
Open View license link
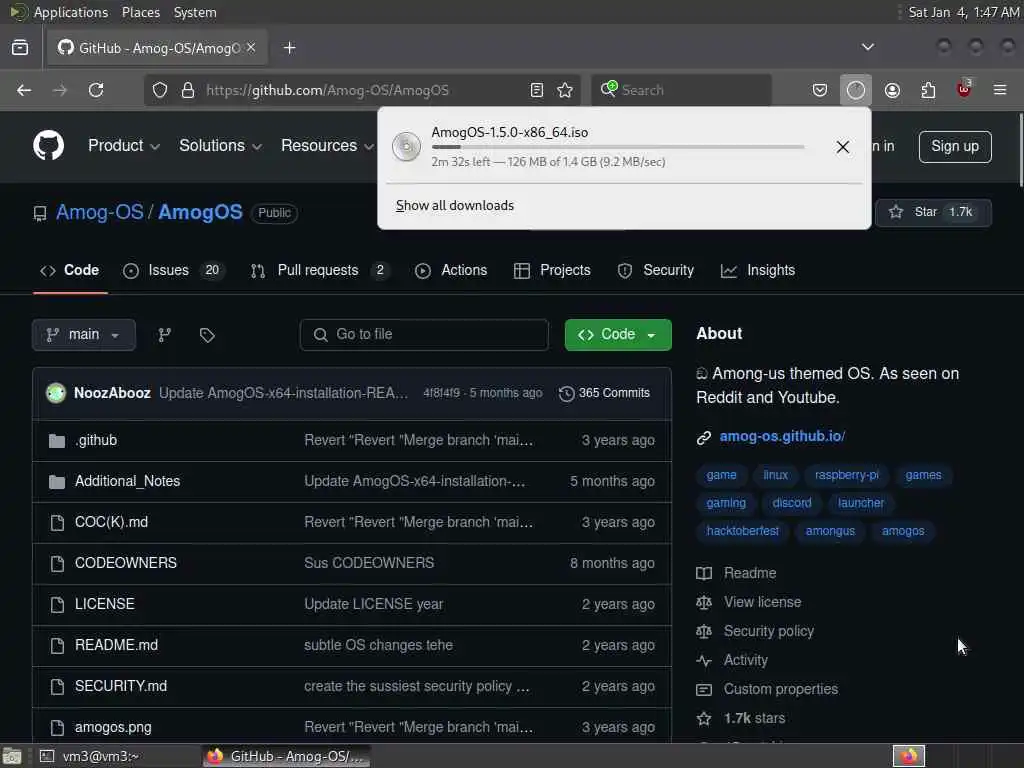(762, 602)
